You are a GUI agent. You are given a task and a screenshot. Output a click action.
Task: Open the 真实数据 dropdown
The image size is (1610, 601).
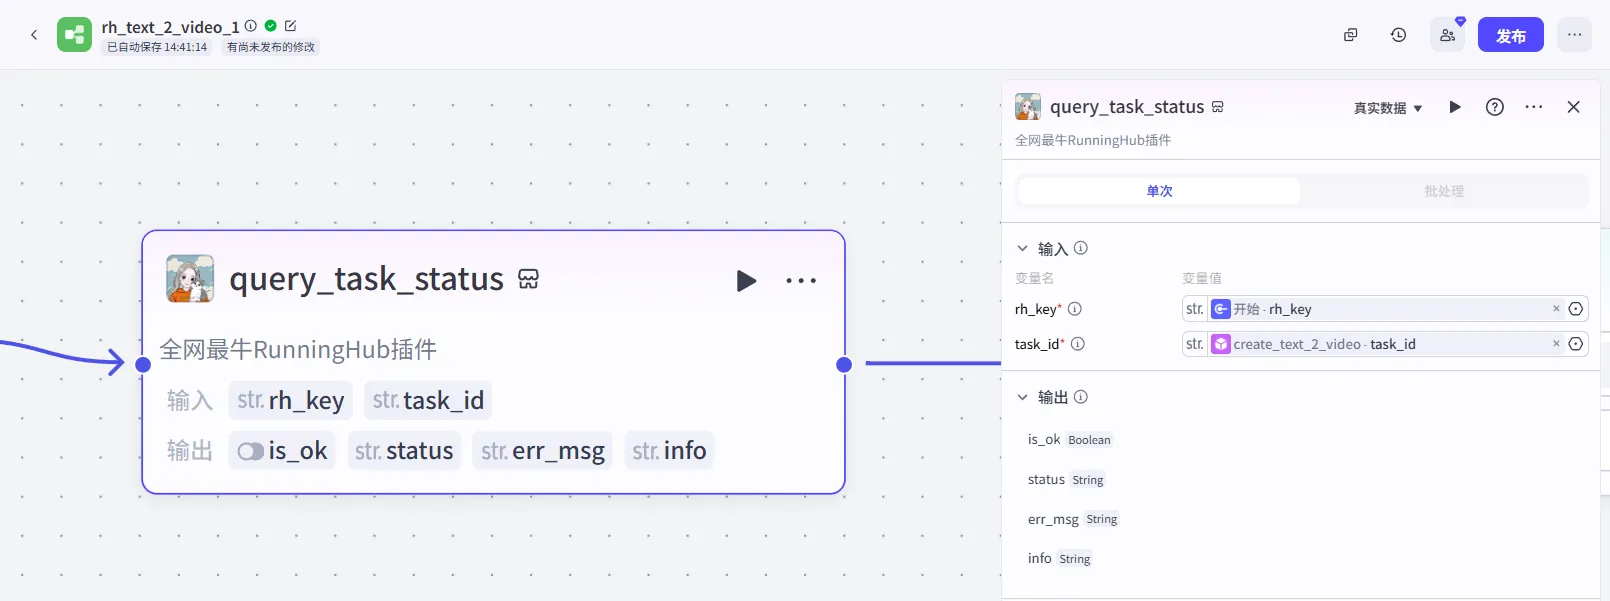point(1388,108)
